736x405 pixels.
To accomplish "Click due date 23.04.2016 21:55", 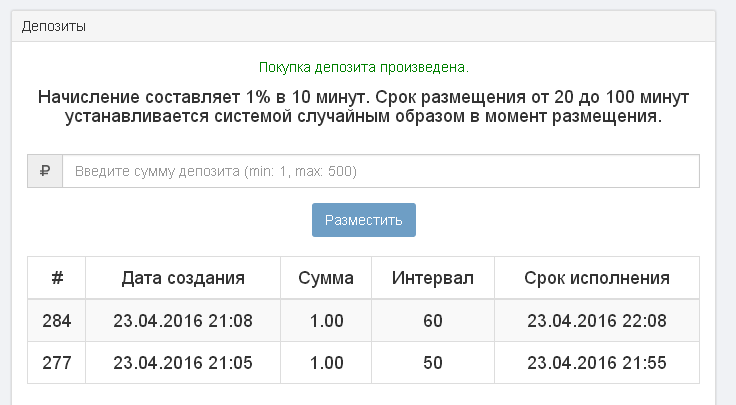I will tap(597, 363).
